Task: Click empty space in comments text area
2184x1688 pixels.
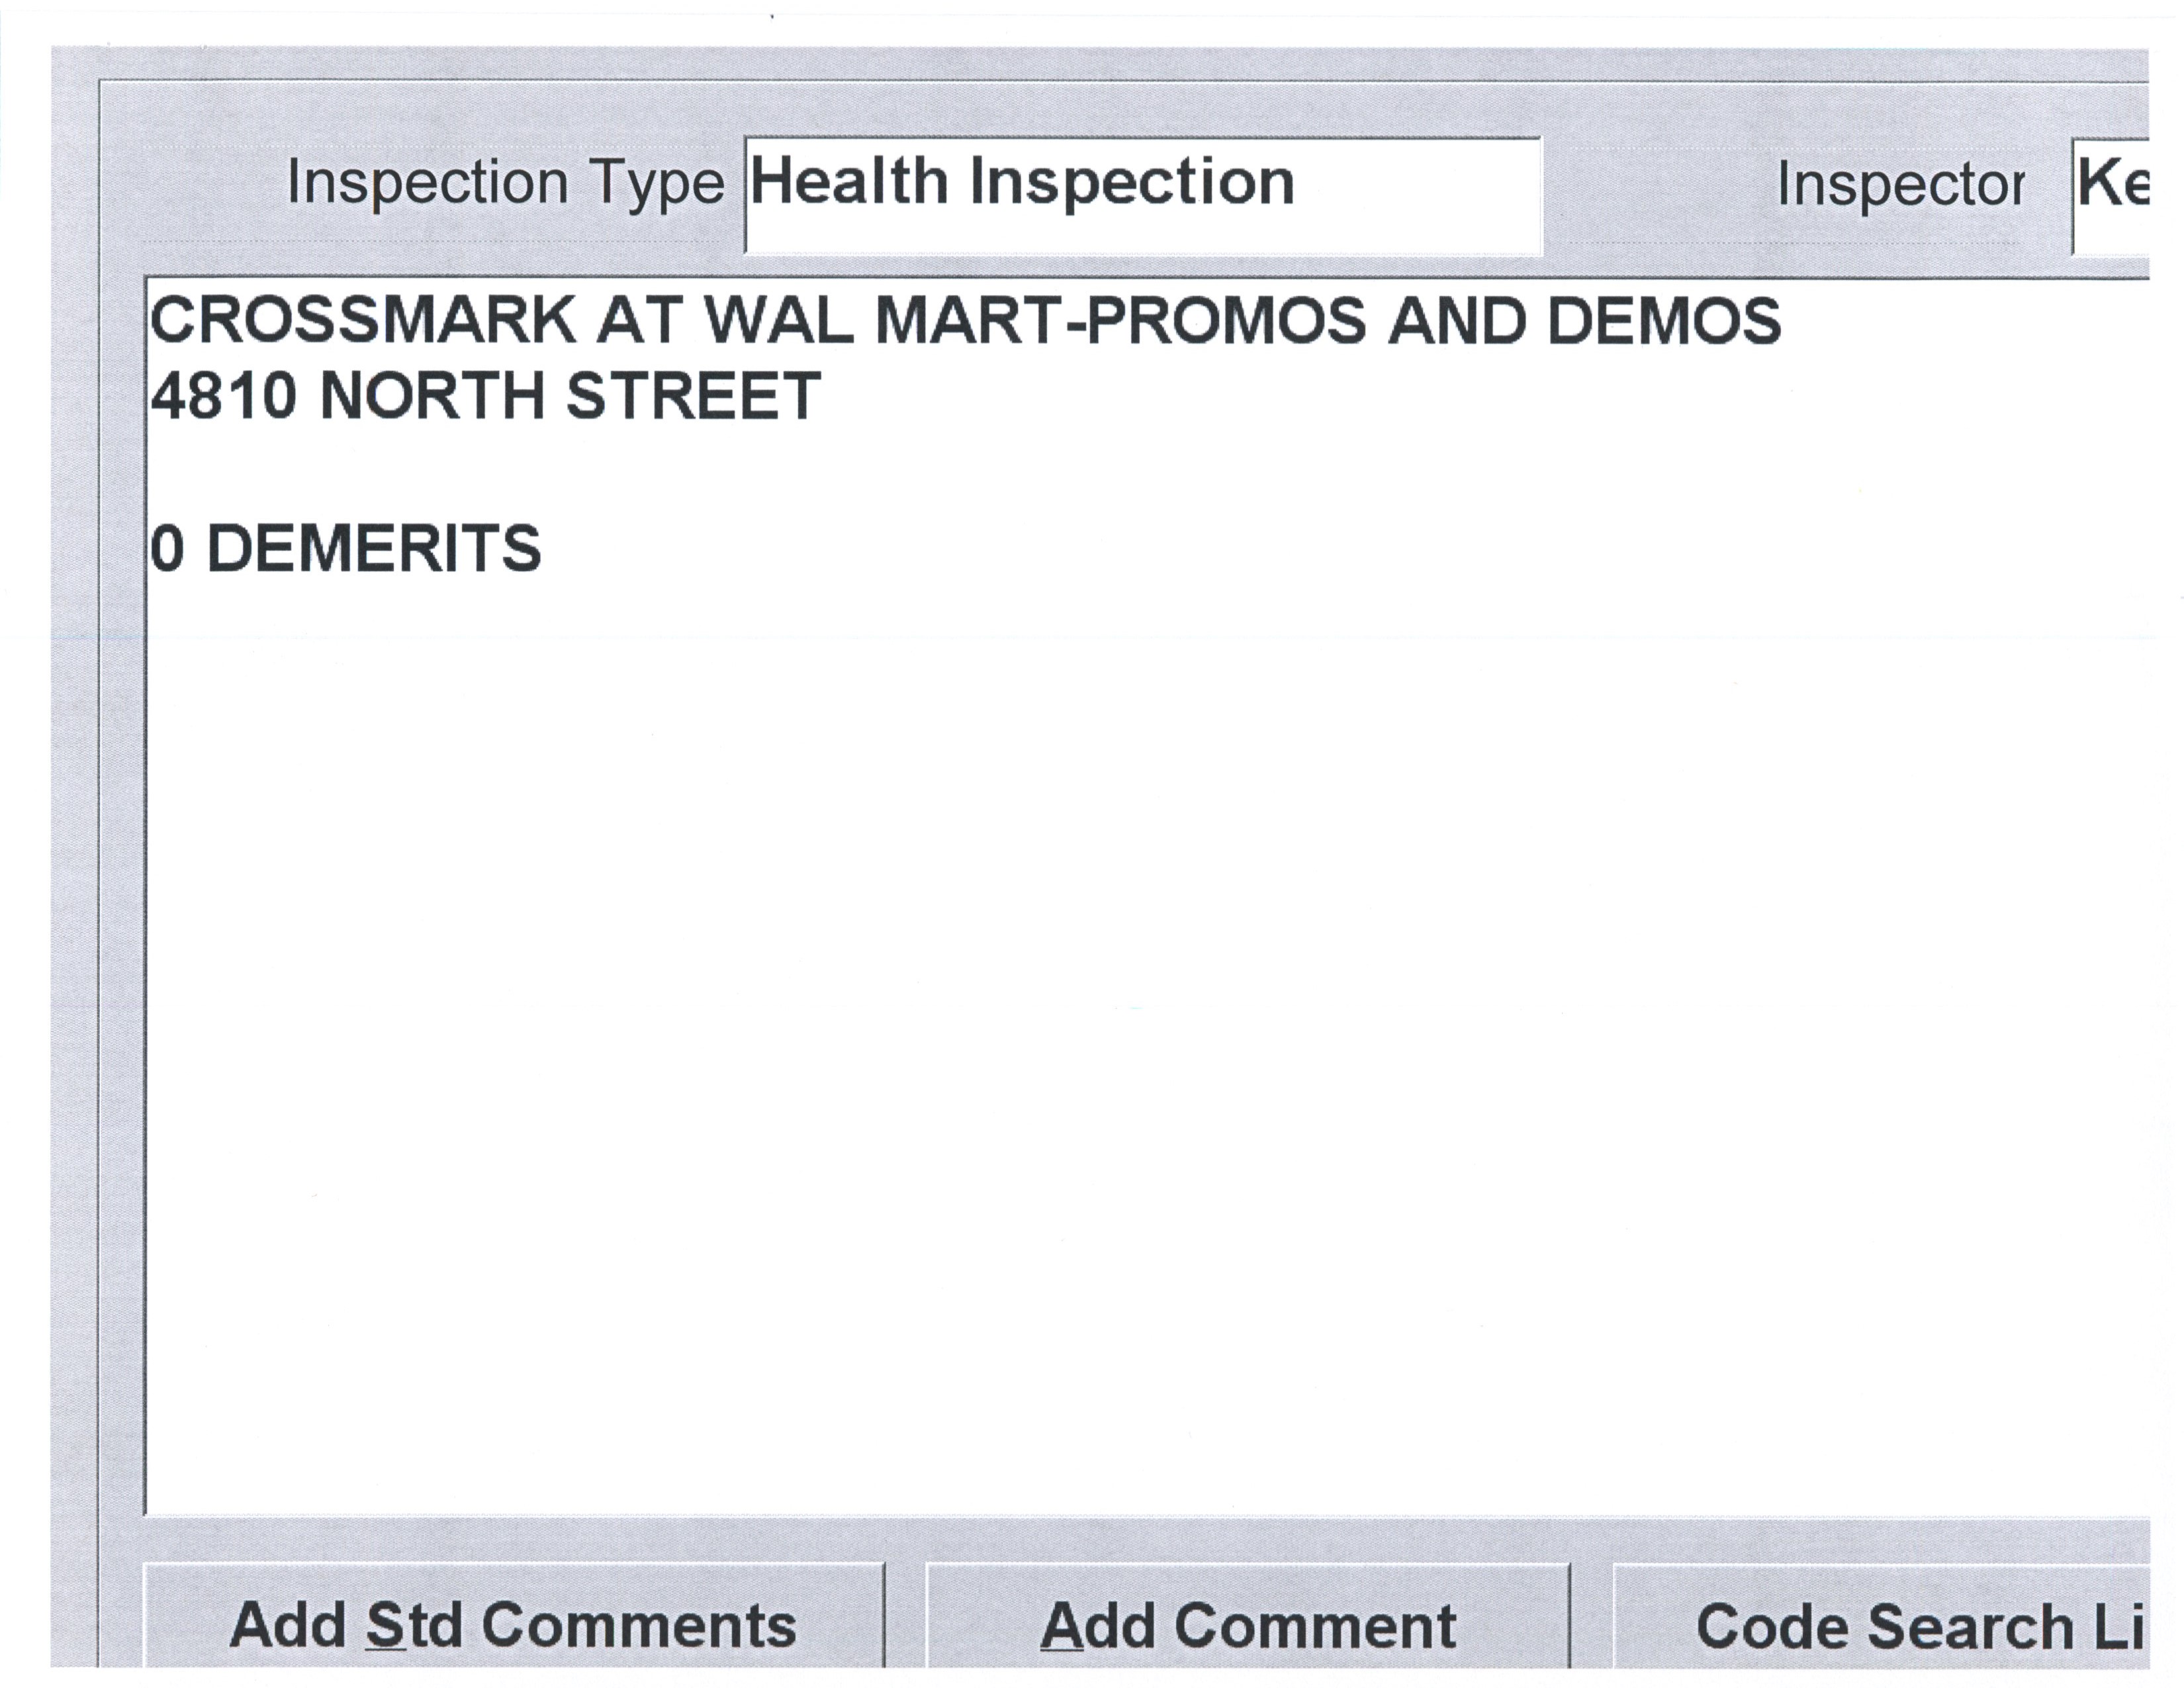Action: [1100, 1000]
